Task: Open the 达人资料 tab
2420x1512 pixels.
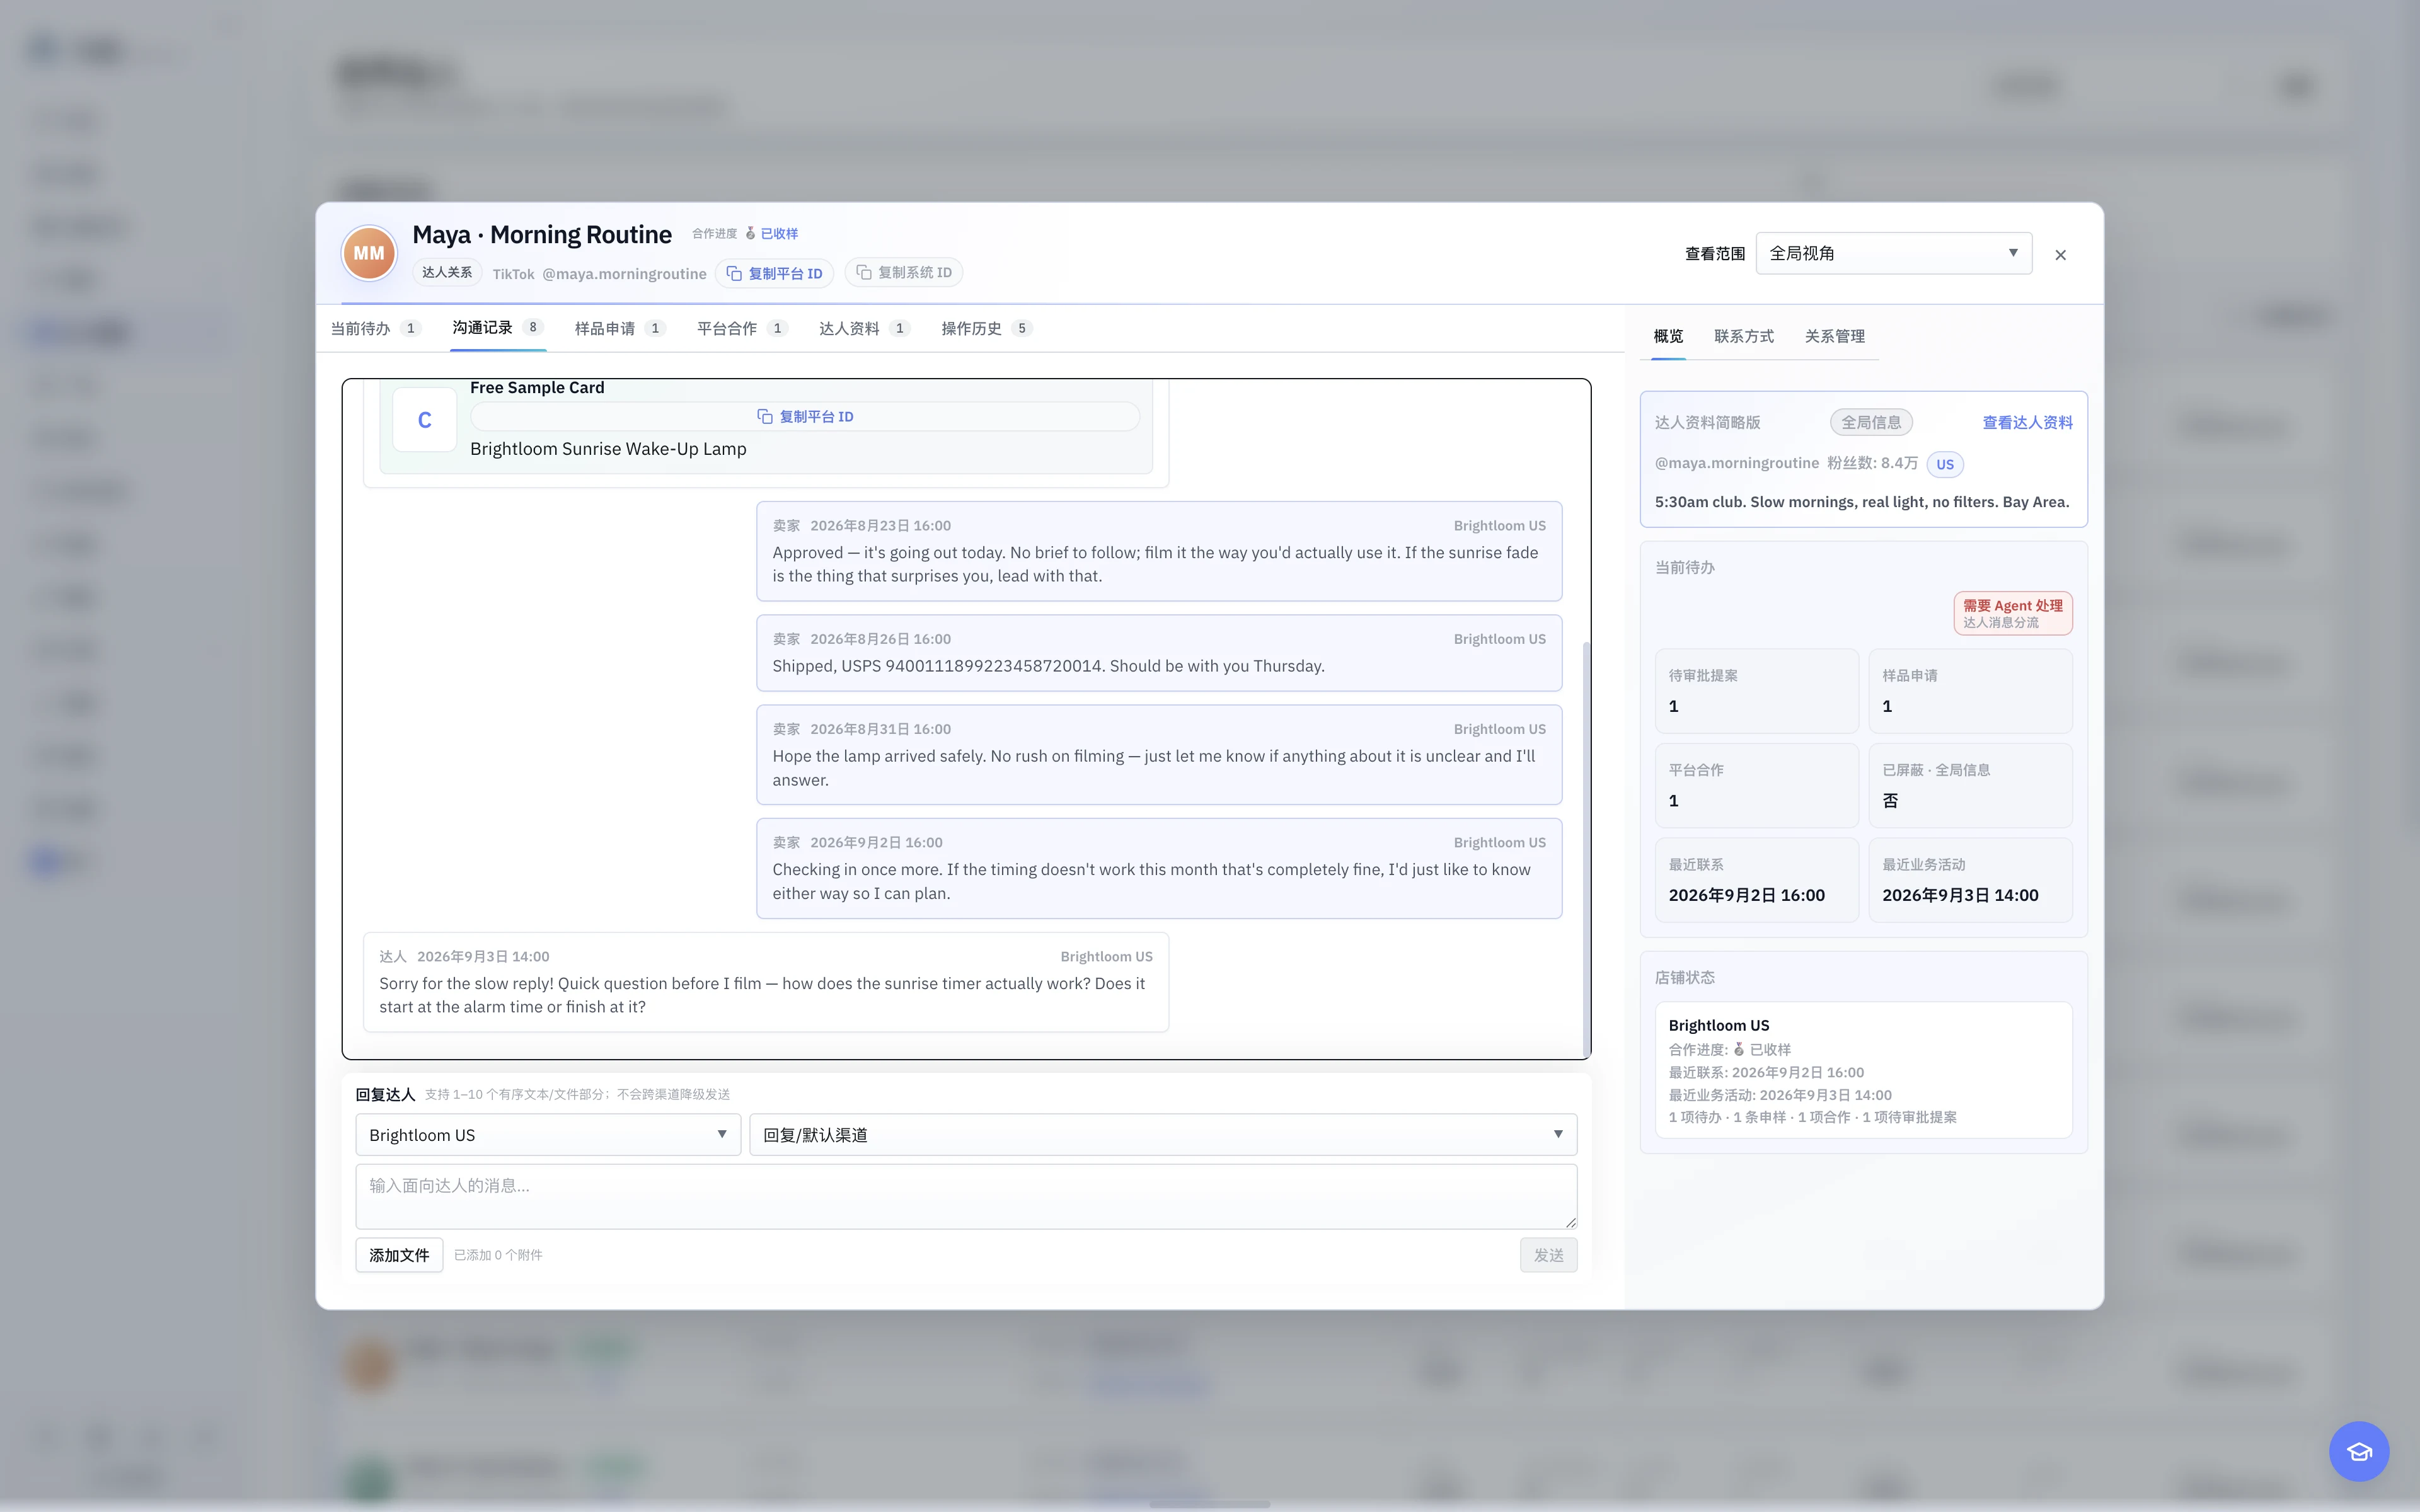Action: tap(864, 328)
